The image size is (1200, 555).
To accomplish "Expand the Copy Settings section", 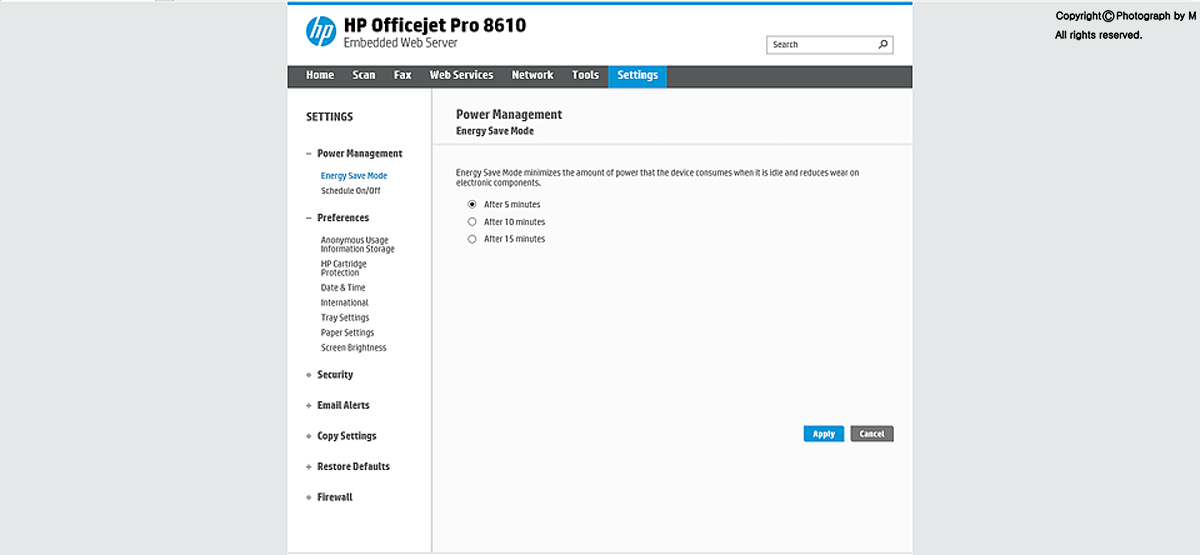I will tap(309, 436).
